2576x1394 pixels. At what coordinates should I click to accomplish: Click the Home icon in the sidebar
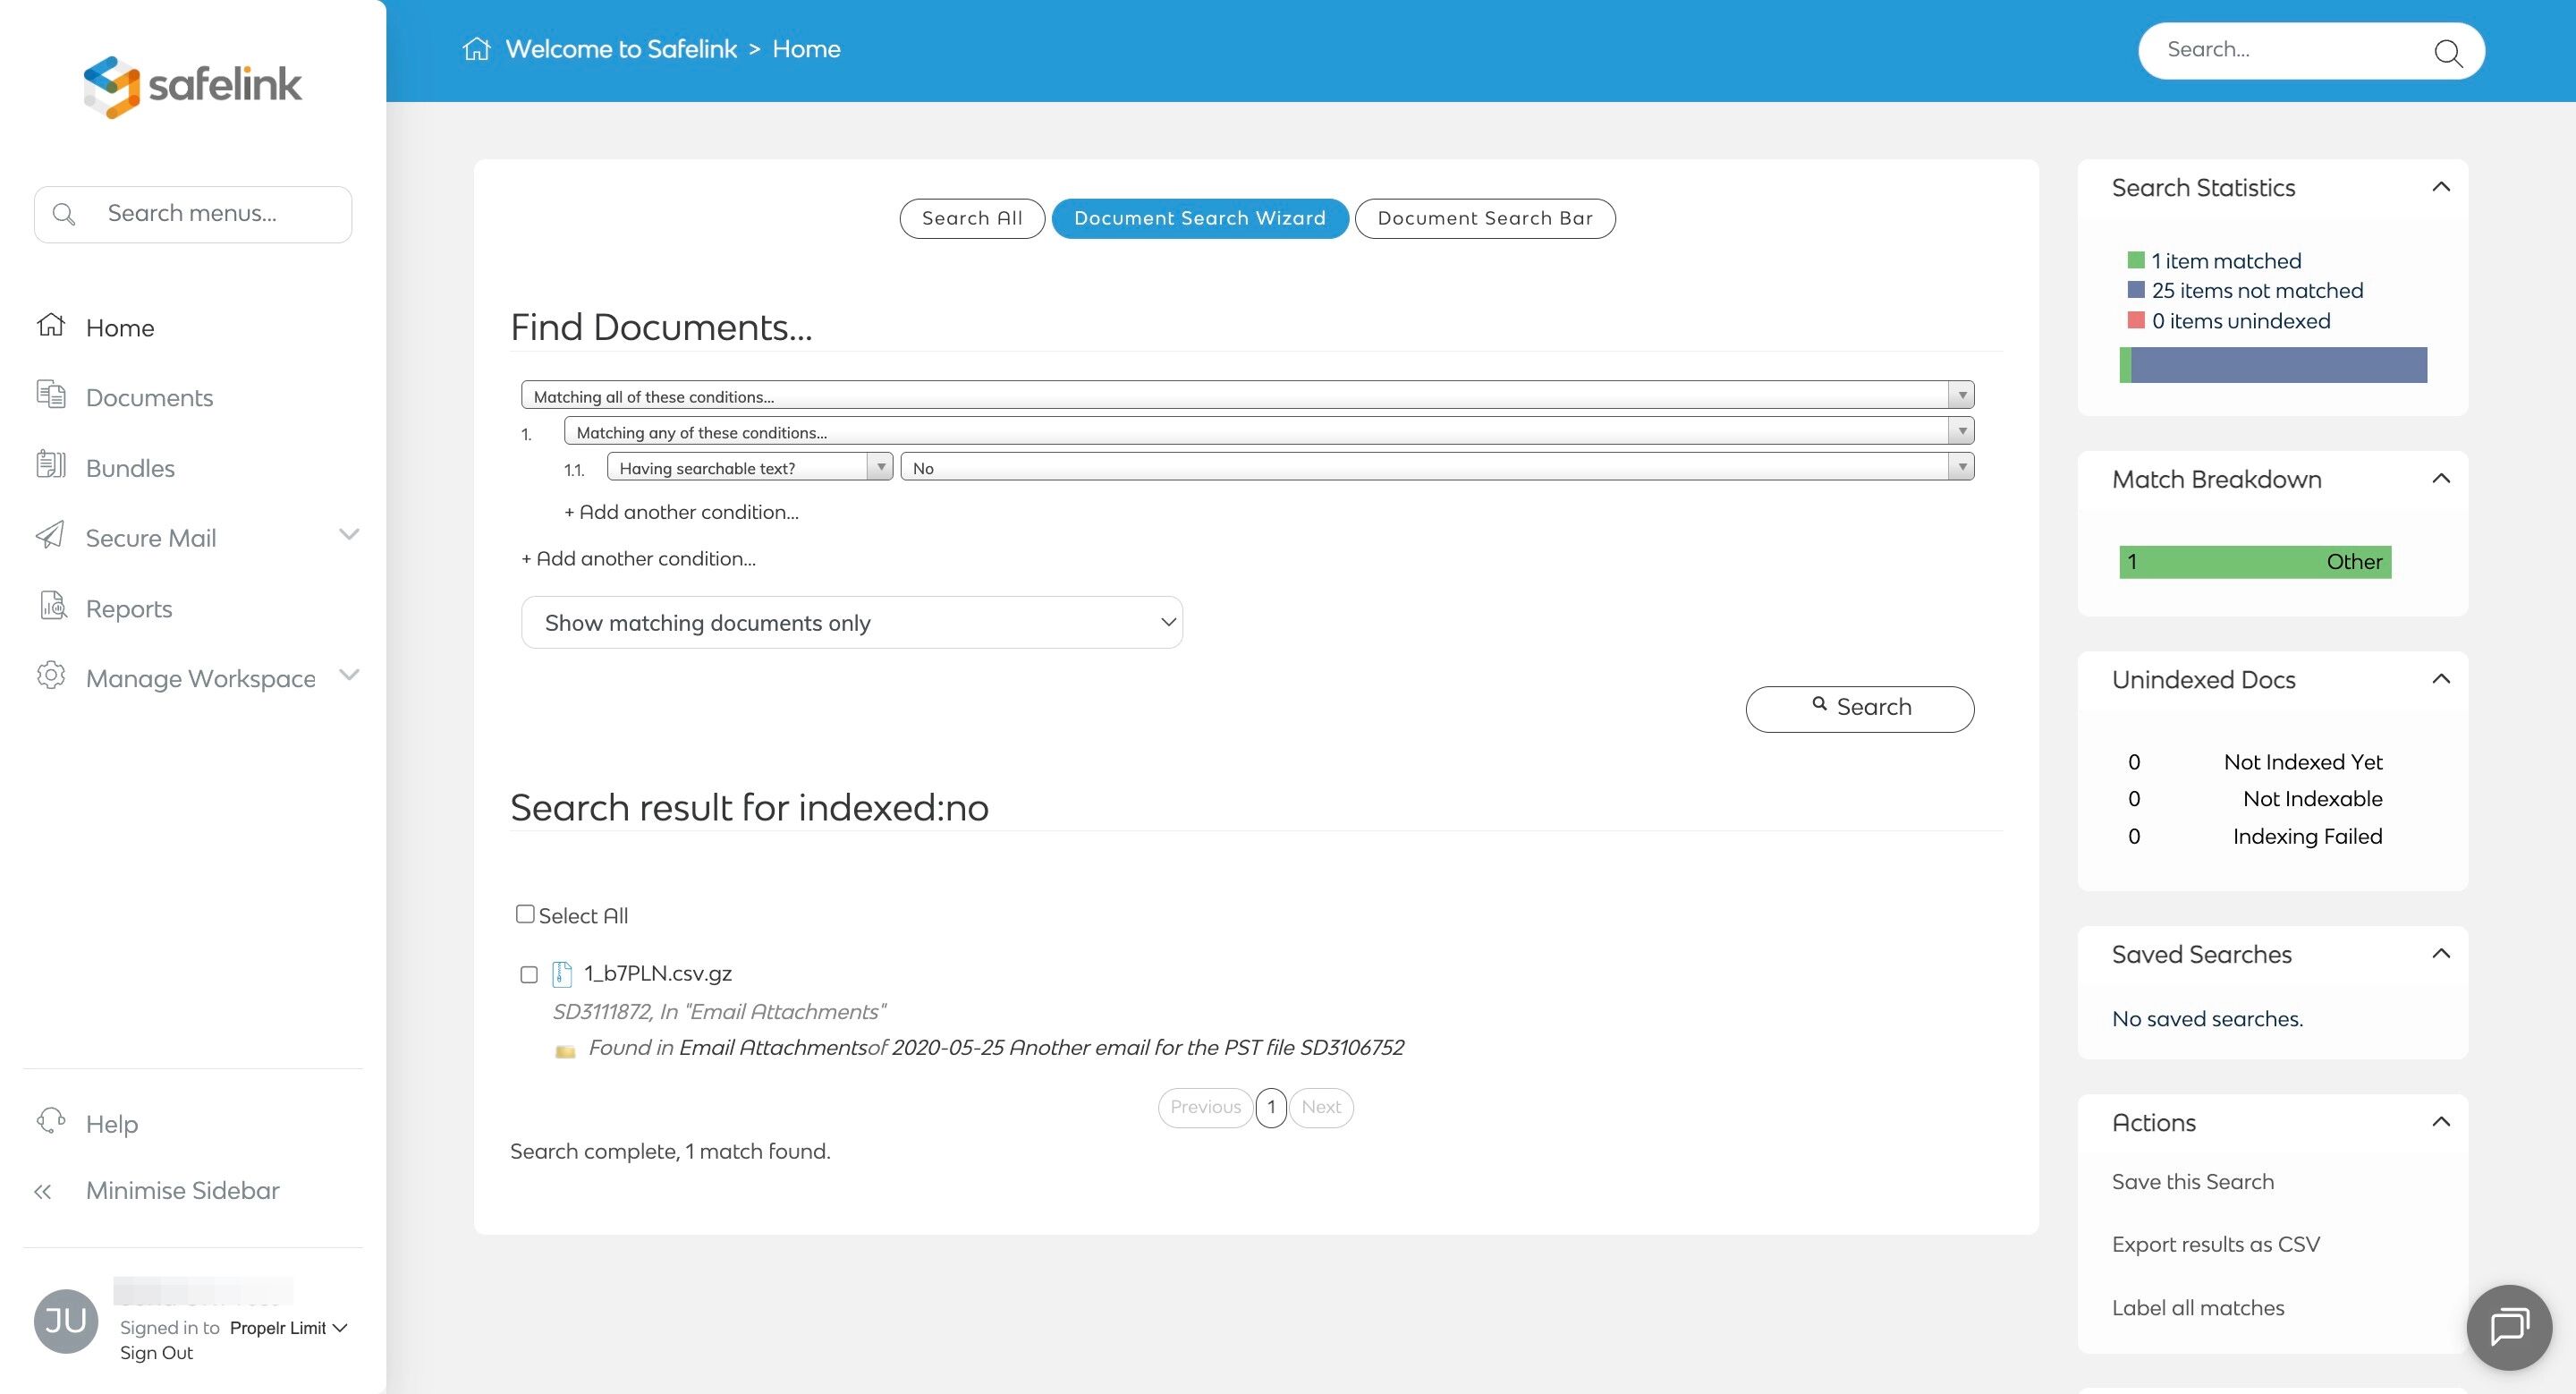(x=51, y=326)
